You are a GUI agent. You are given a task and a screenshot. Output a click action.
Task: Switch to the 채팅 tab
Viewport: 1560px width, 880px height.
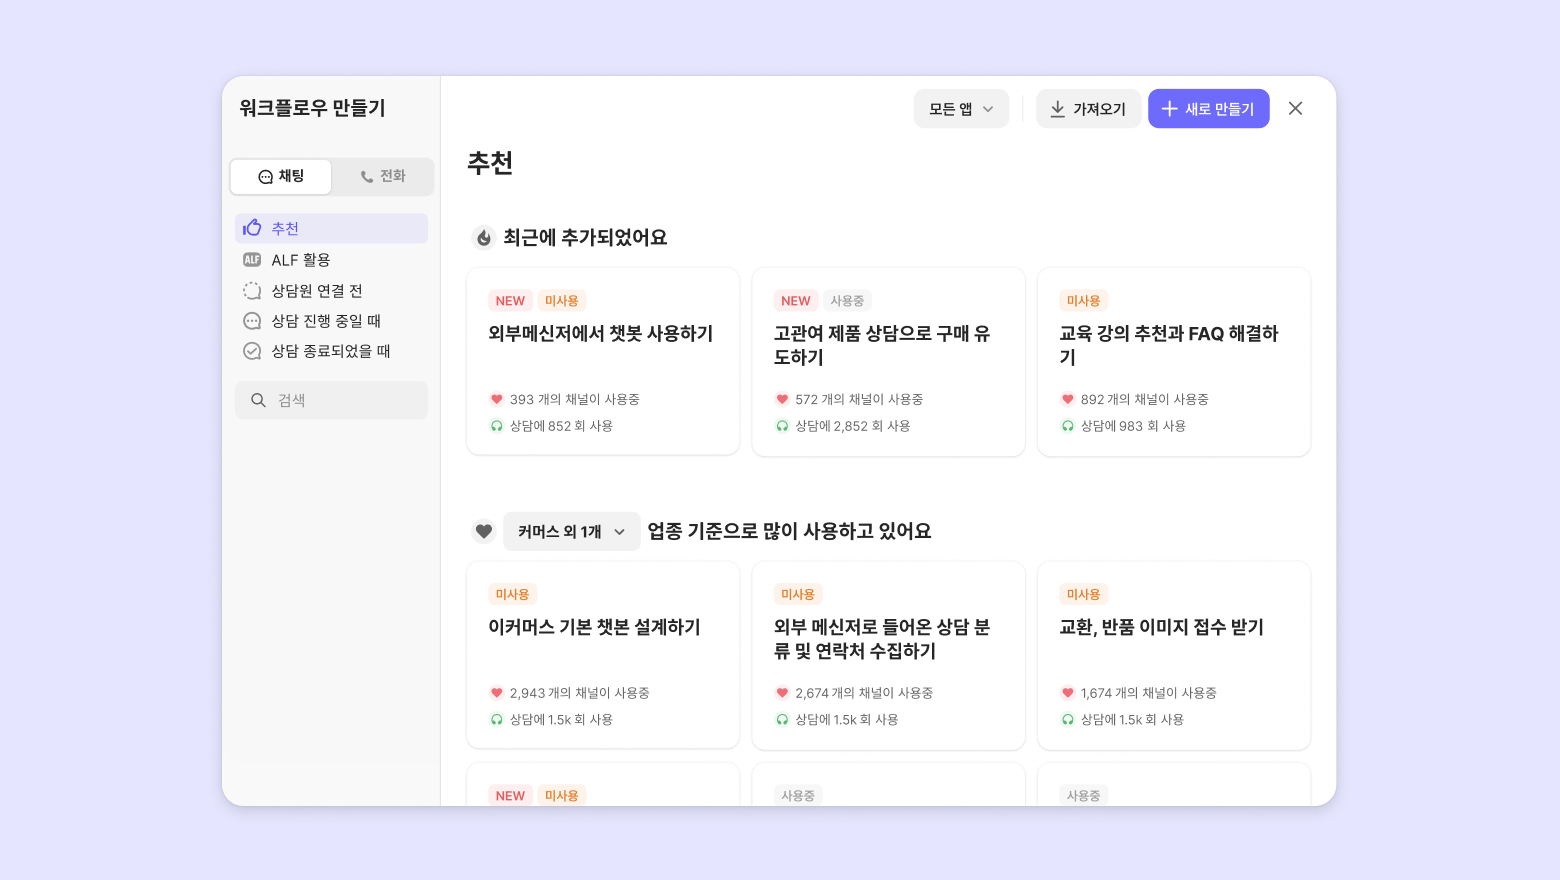pos(281,177)
